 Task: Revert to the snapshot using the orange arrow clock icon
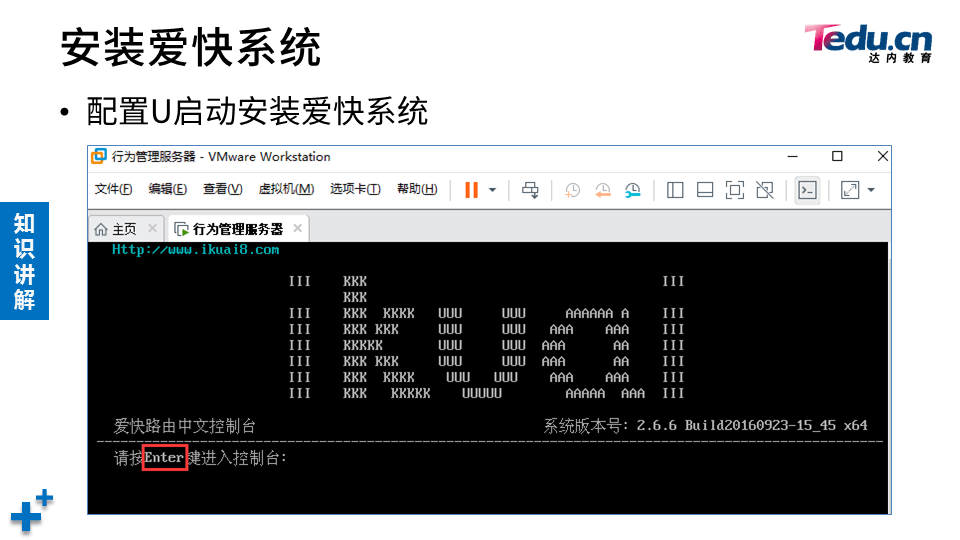pyautogui.click(x=602, y=190)
